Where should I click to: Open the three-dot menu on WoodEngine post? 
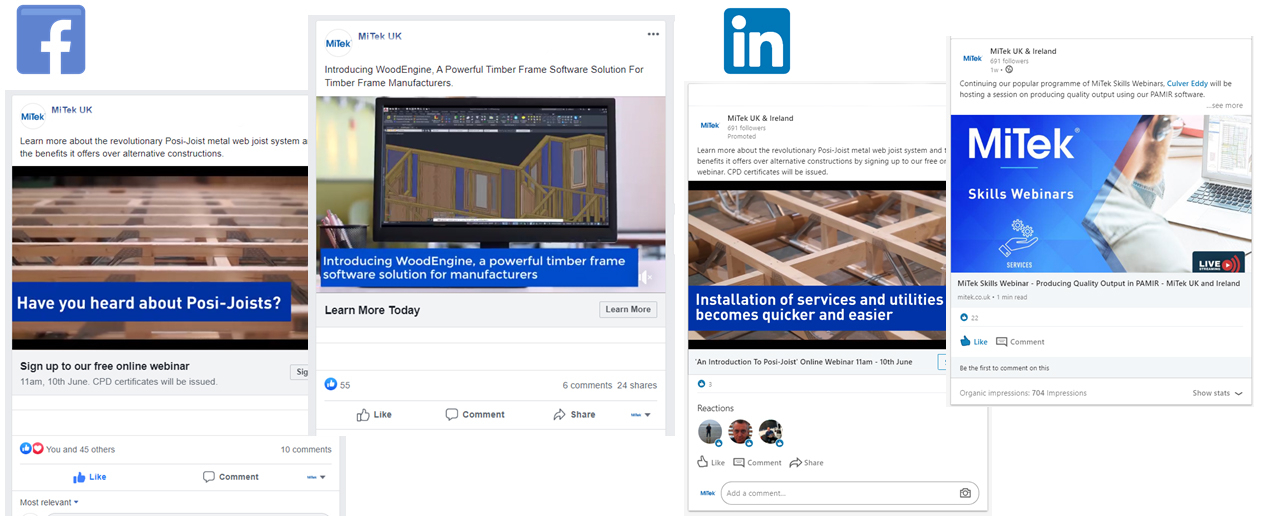click(653, 34)
